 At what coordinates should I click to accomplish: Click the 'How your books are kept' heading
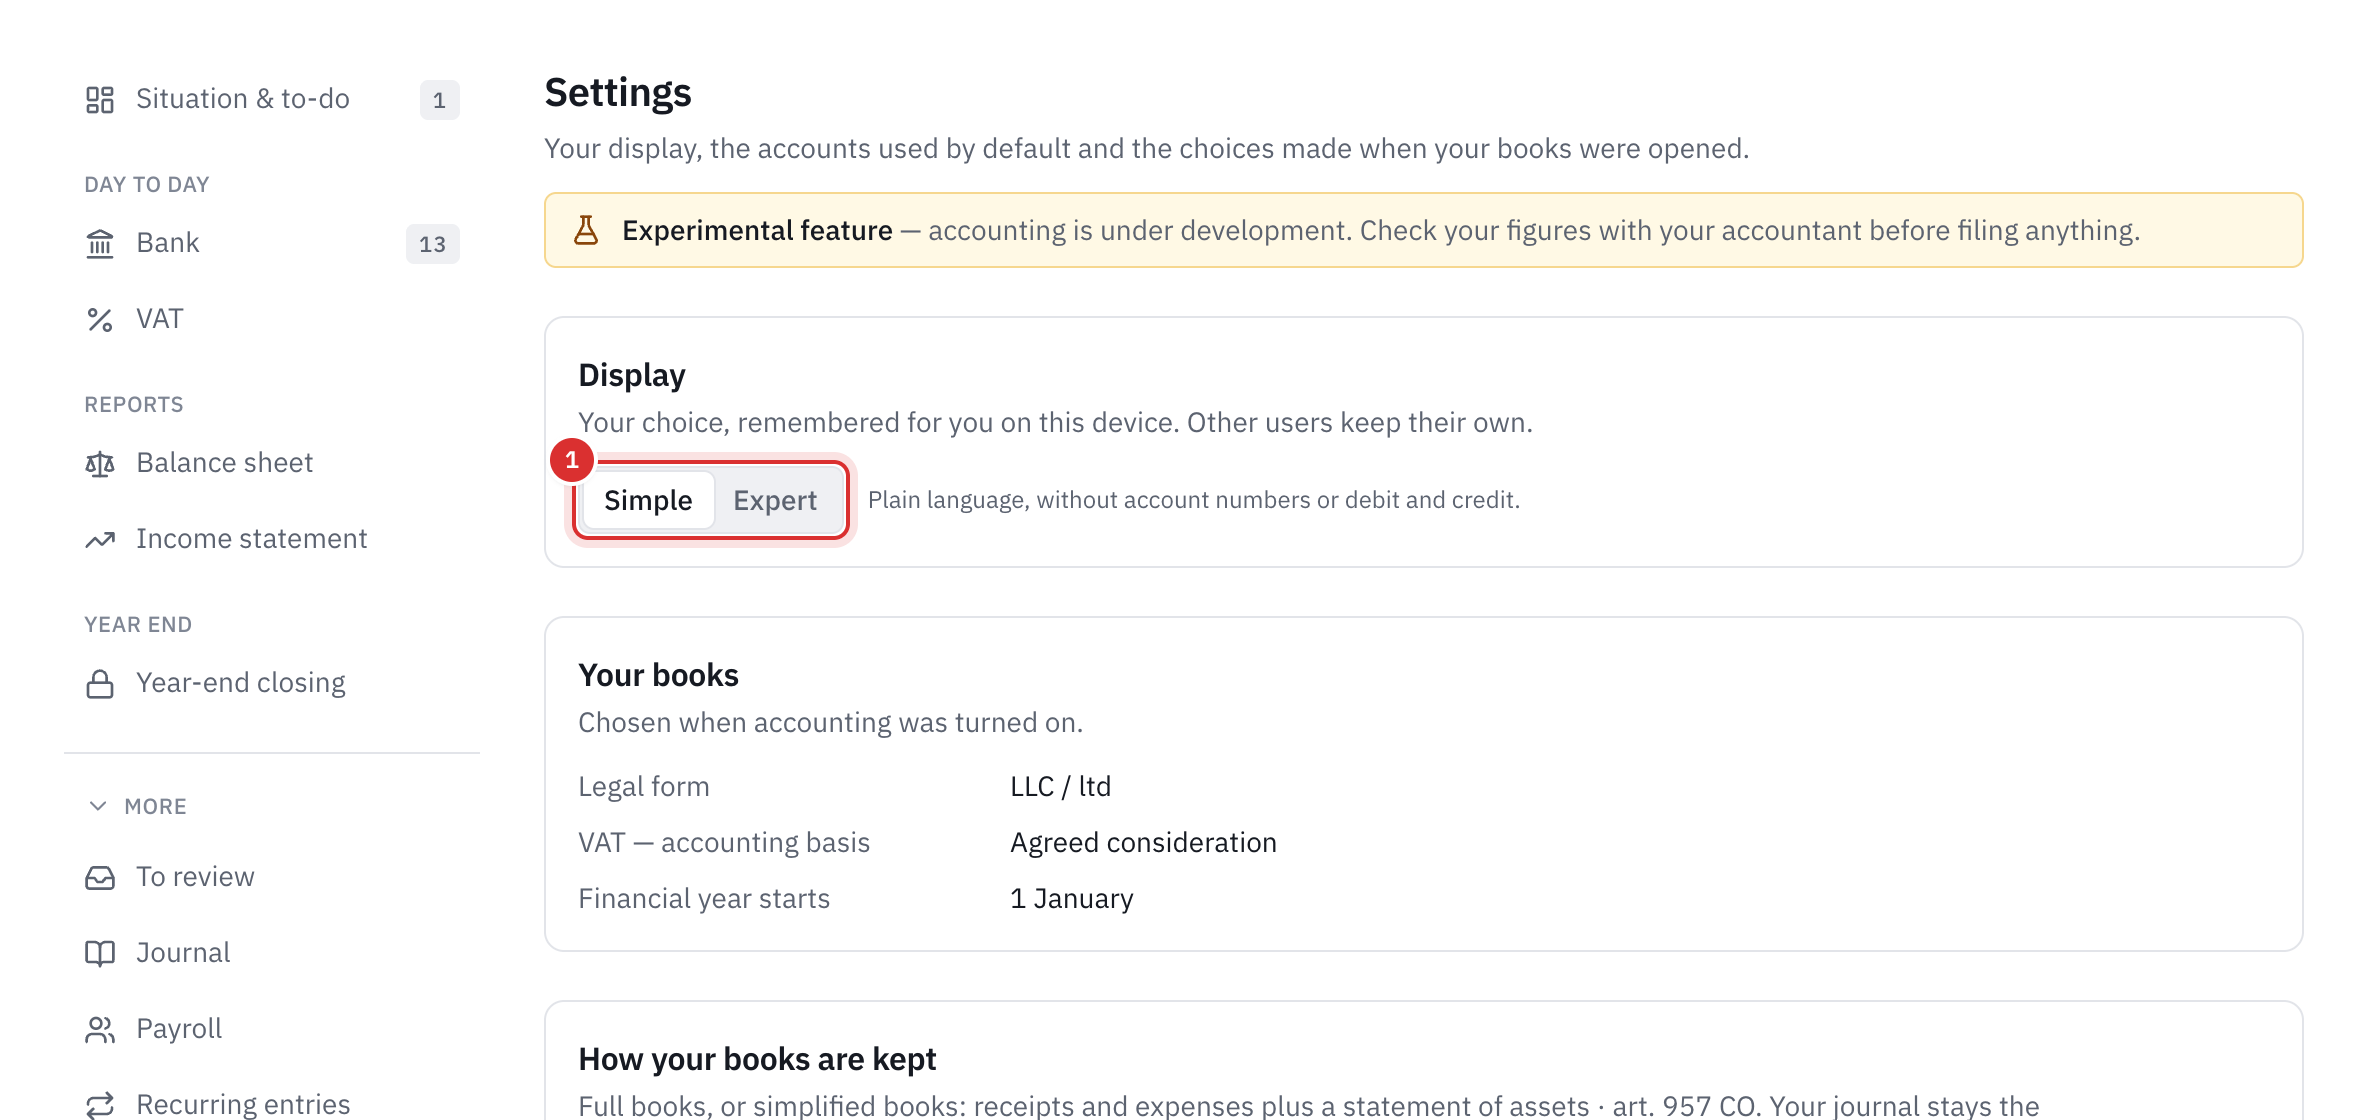757,1059
